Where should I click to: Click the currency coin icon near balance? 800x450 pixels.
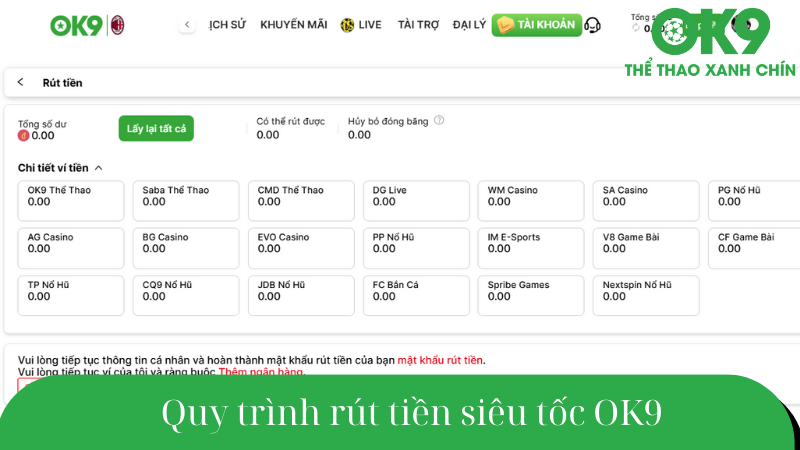click(x=23, y=135)
